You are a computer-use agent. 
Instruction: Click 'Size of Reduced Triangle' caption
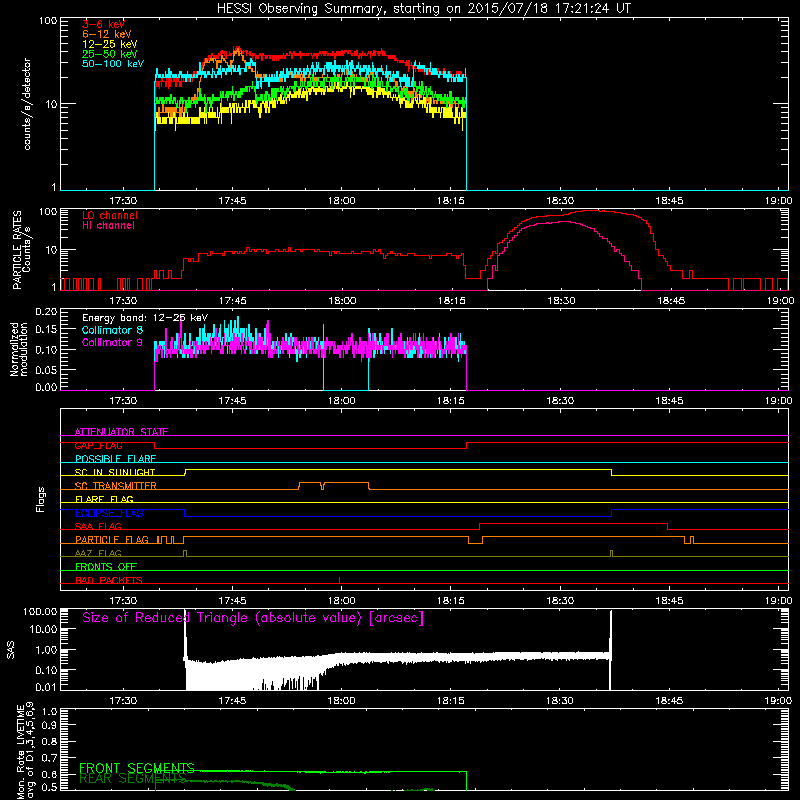pyautogui.click(x=253, y=618)
